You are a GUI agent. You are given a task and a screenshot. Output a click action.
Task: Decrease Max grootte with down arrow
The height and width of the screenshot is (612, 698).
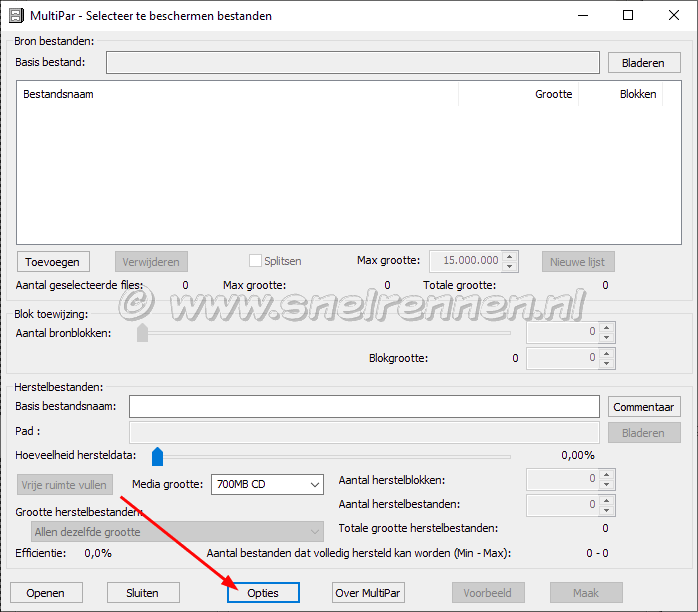click(x=510, y=266)
